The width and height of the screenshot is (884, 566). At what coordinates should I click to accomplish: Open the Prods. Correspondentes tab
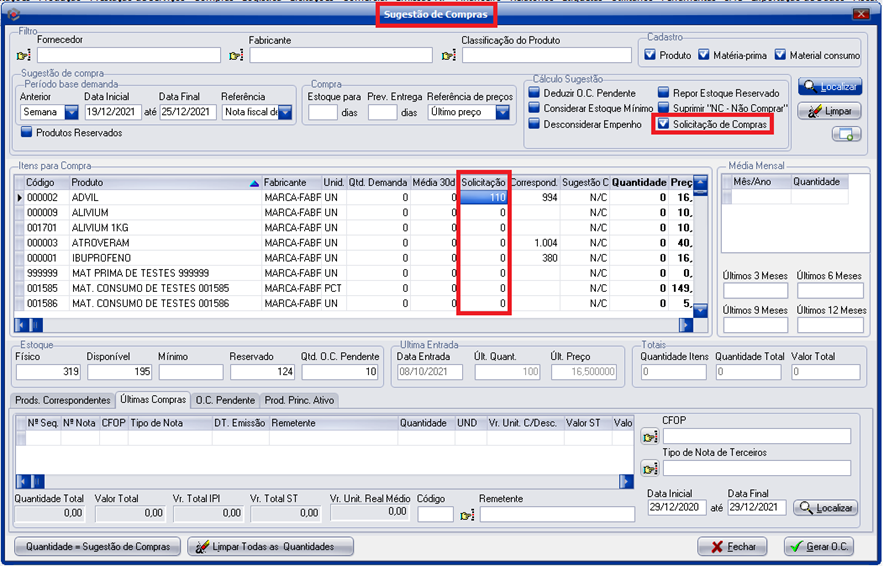tap(62, 400)
